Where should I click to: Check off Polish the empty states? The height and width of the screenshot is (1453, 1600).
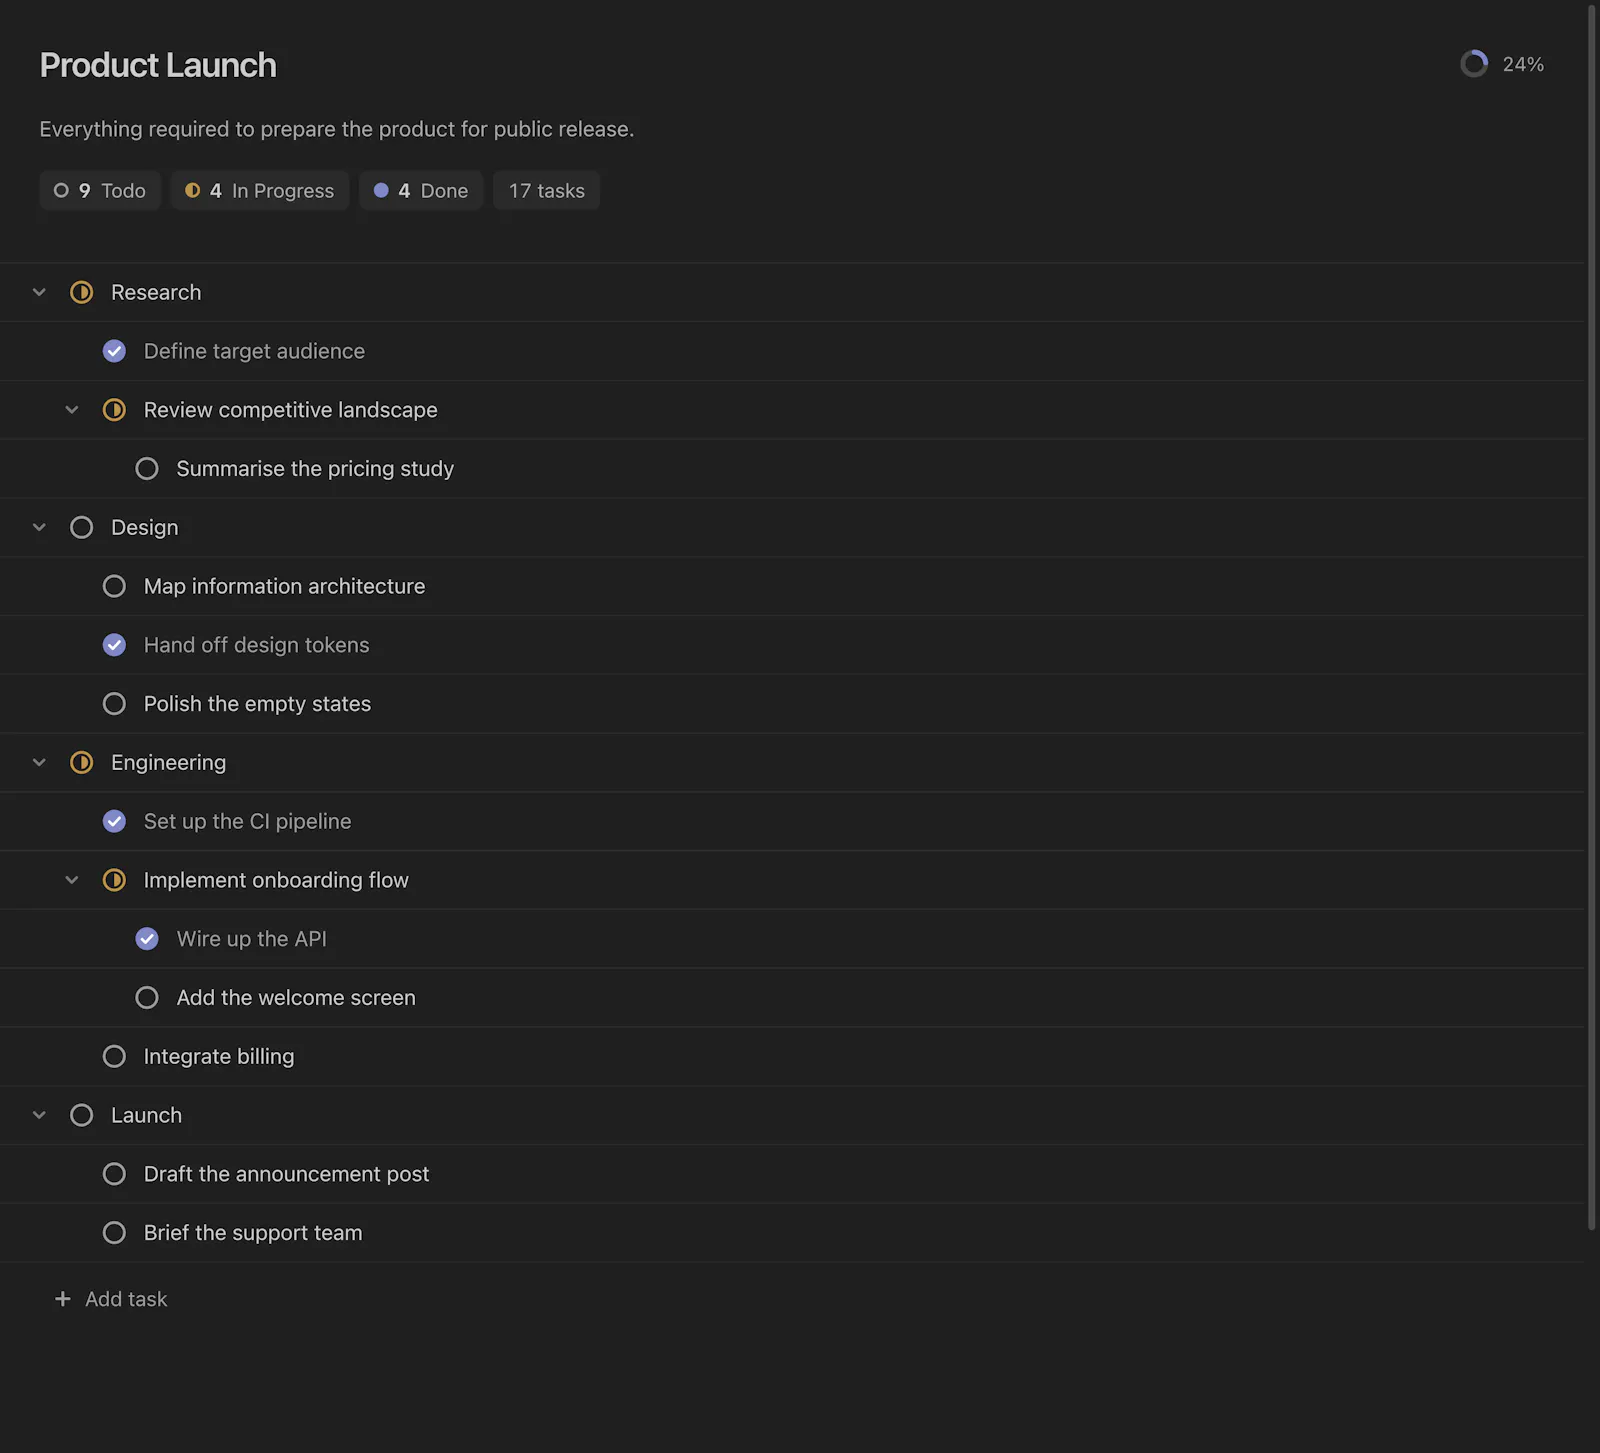click(x=114, y=704)
